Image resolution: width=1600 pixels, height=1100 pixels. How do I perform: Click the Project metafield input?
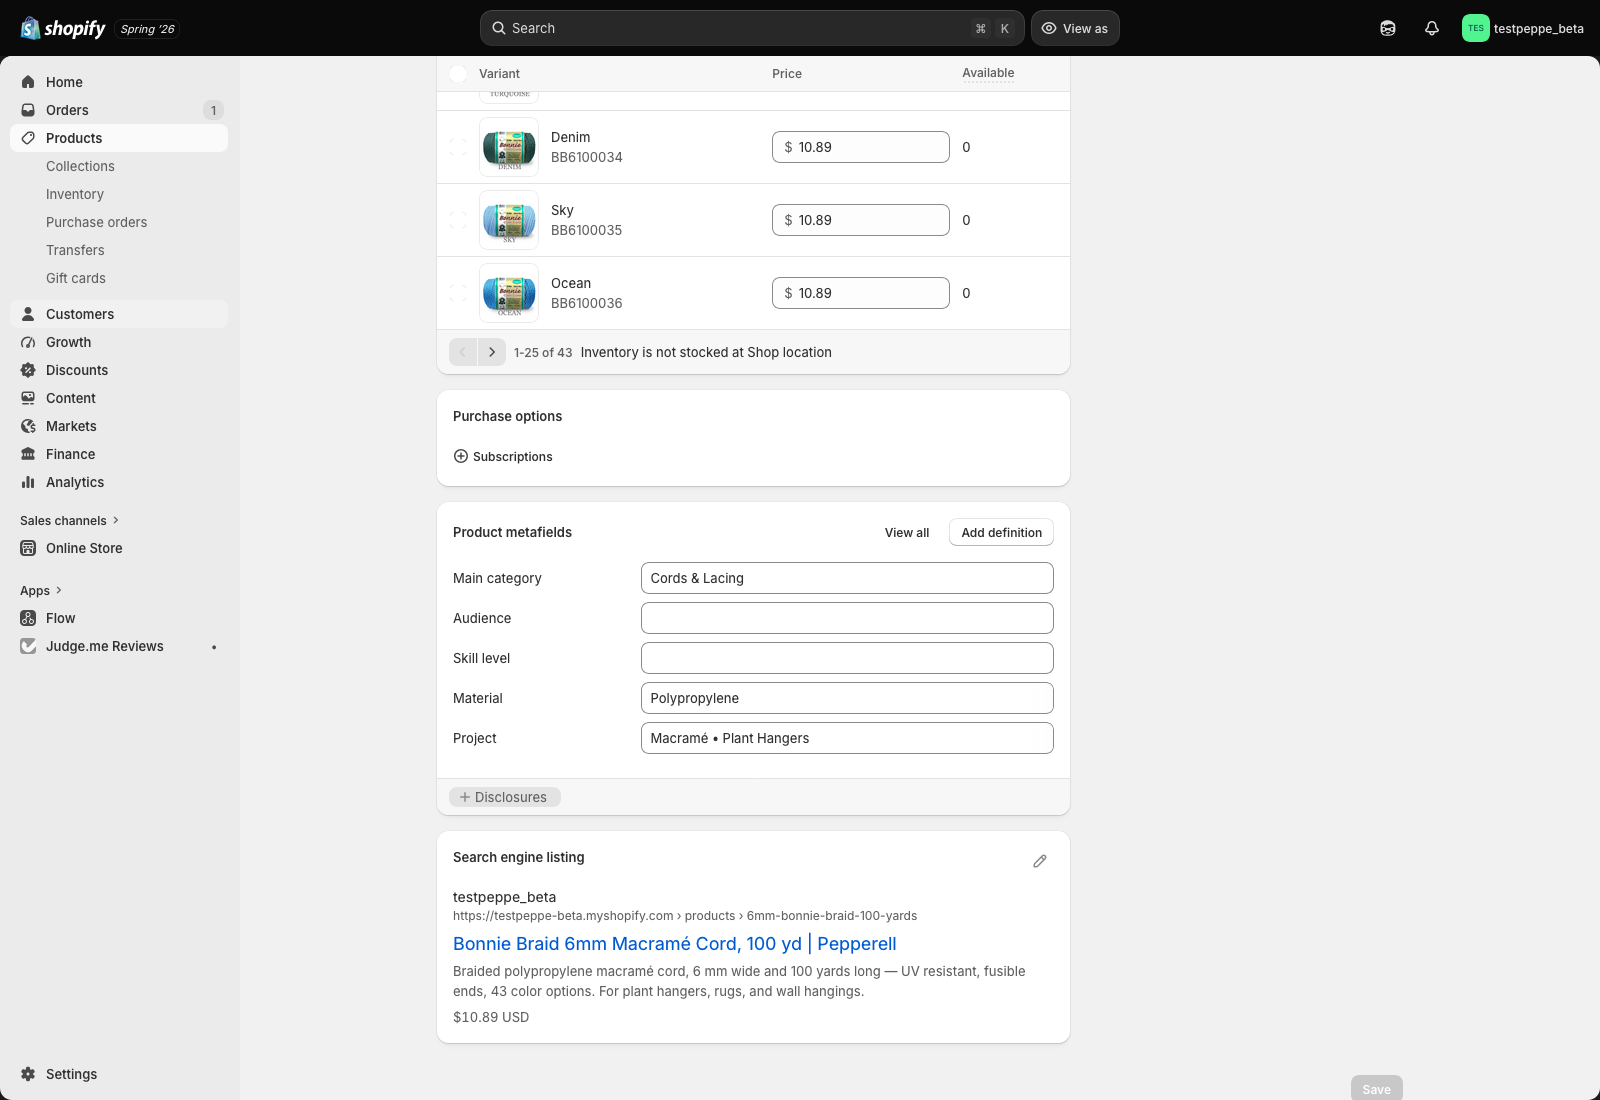point(847,738)
